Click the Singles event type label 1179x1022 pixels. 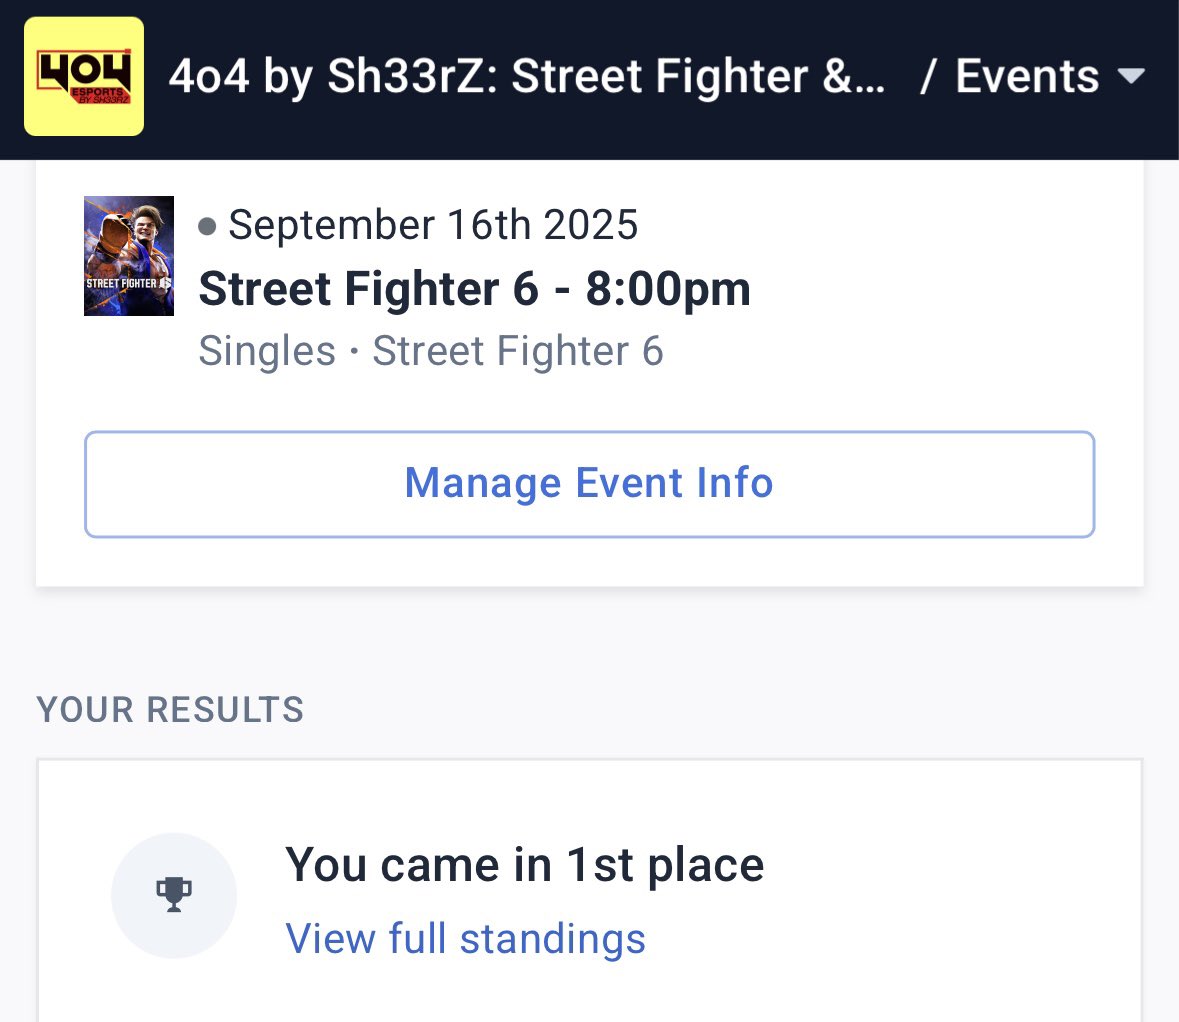click(x=267, y=351)
